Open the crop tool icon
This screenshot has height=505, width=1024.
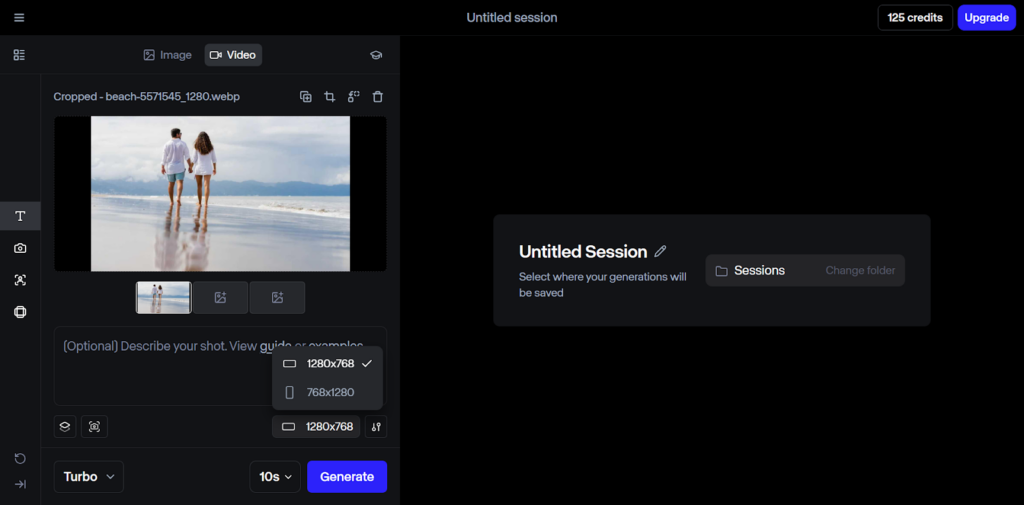click(330, 97)
